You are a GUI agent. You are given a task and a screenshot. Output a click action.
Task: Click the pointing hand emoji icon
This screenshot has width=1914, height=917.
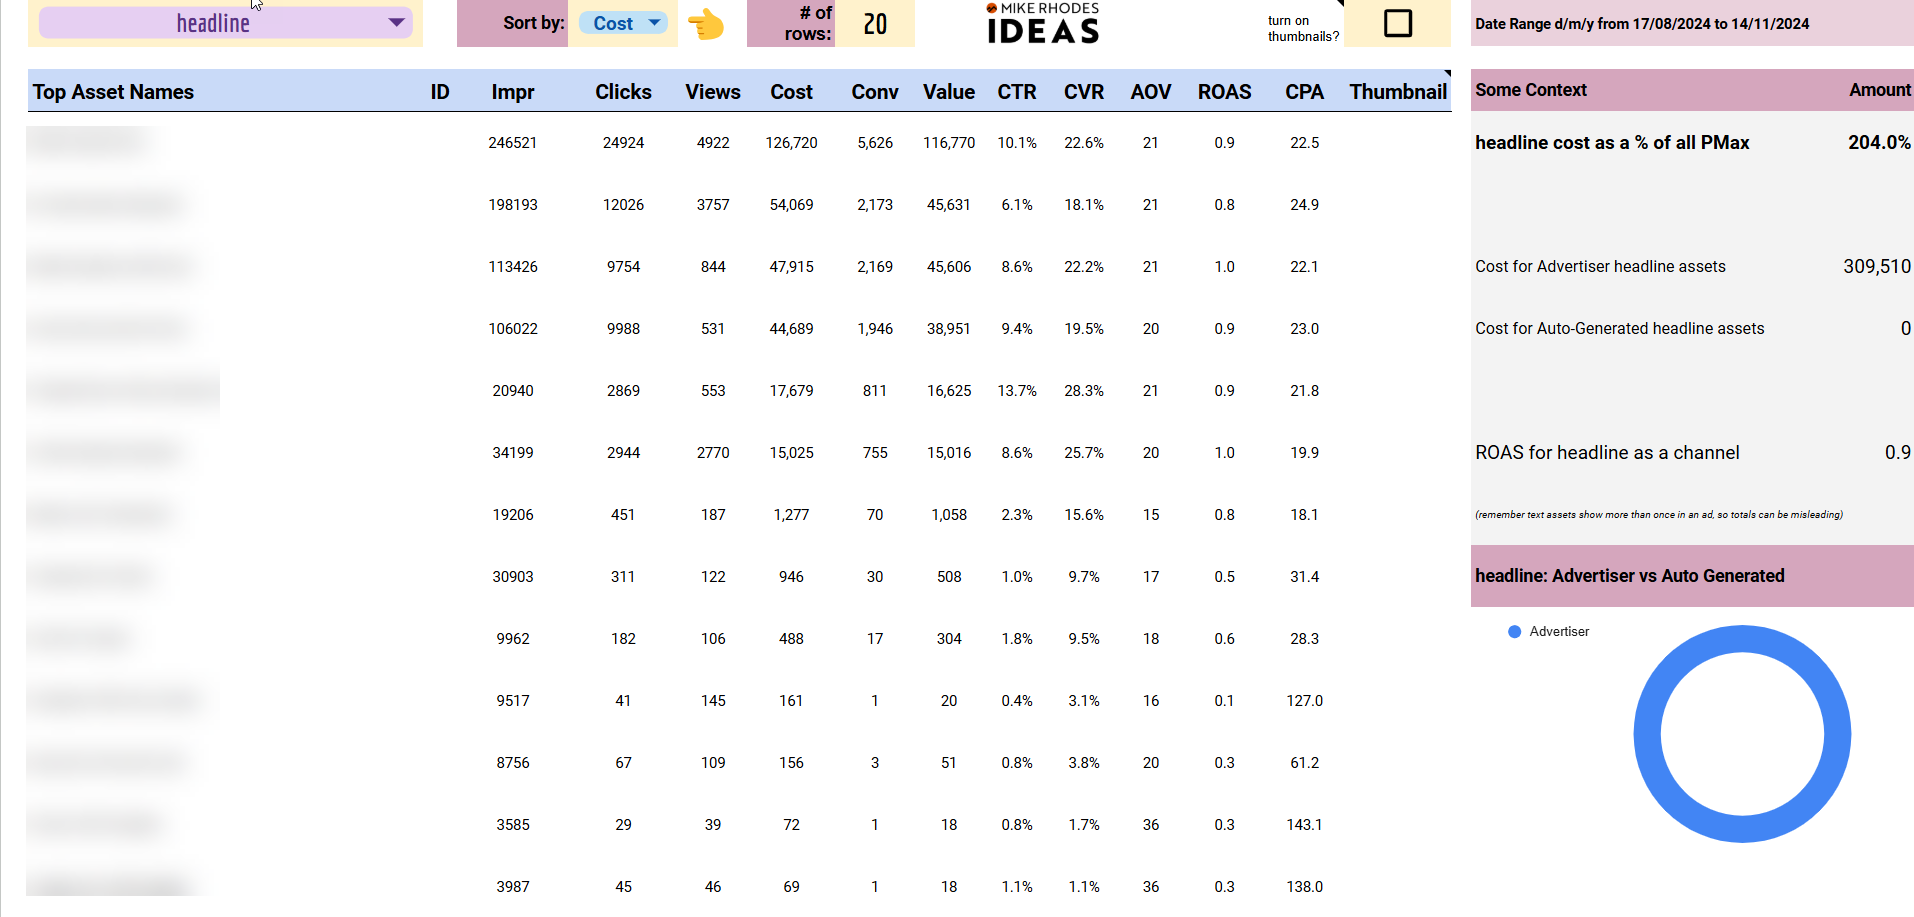pos(706,24)
